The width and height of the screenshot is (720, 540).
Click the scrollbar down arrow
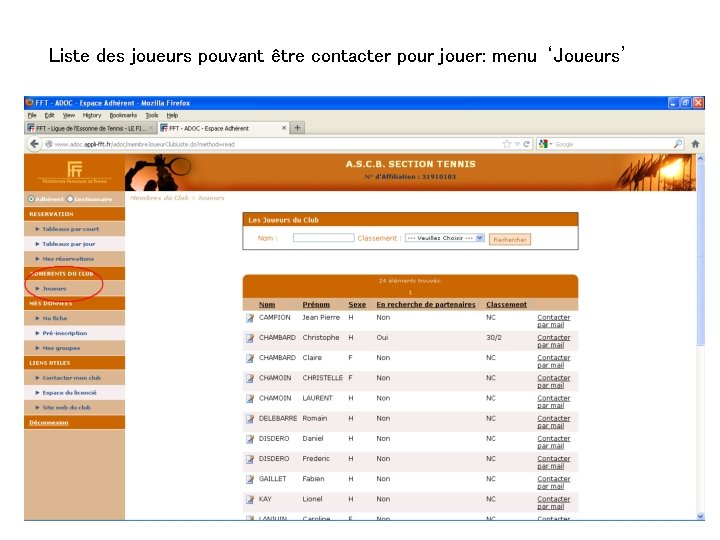tap(700, 517)
